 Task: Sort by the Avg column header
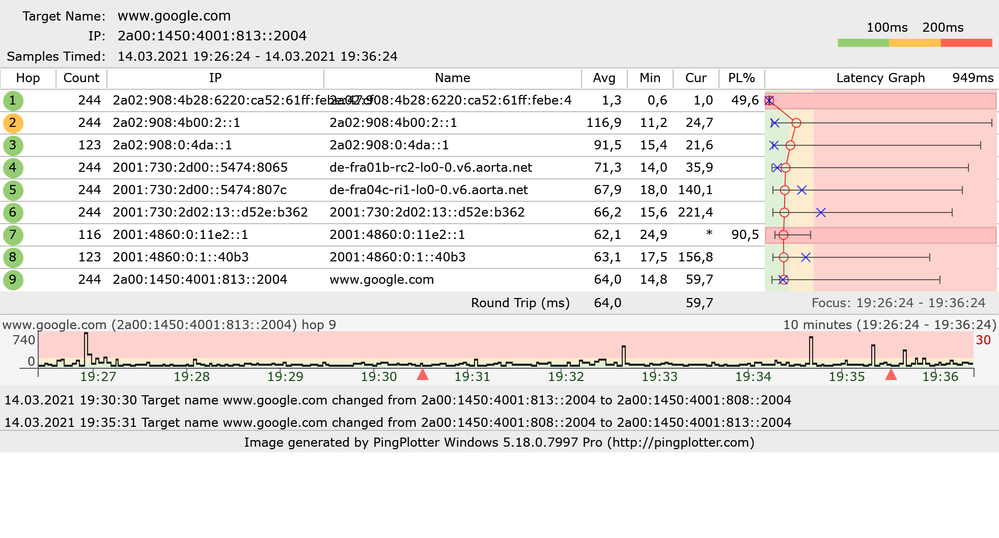[x=604, y=78]
